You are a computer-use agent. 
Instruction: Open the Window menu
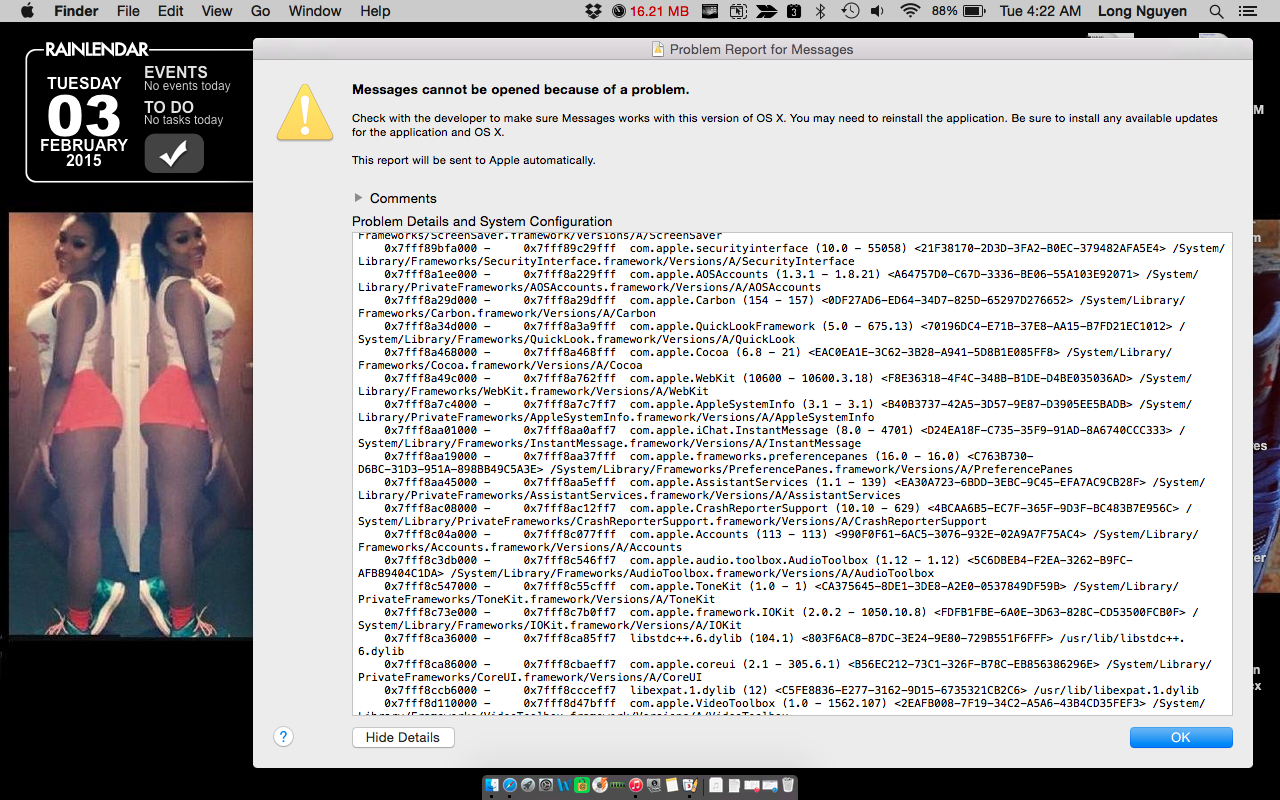click(x=315, y=11)
